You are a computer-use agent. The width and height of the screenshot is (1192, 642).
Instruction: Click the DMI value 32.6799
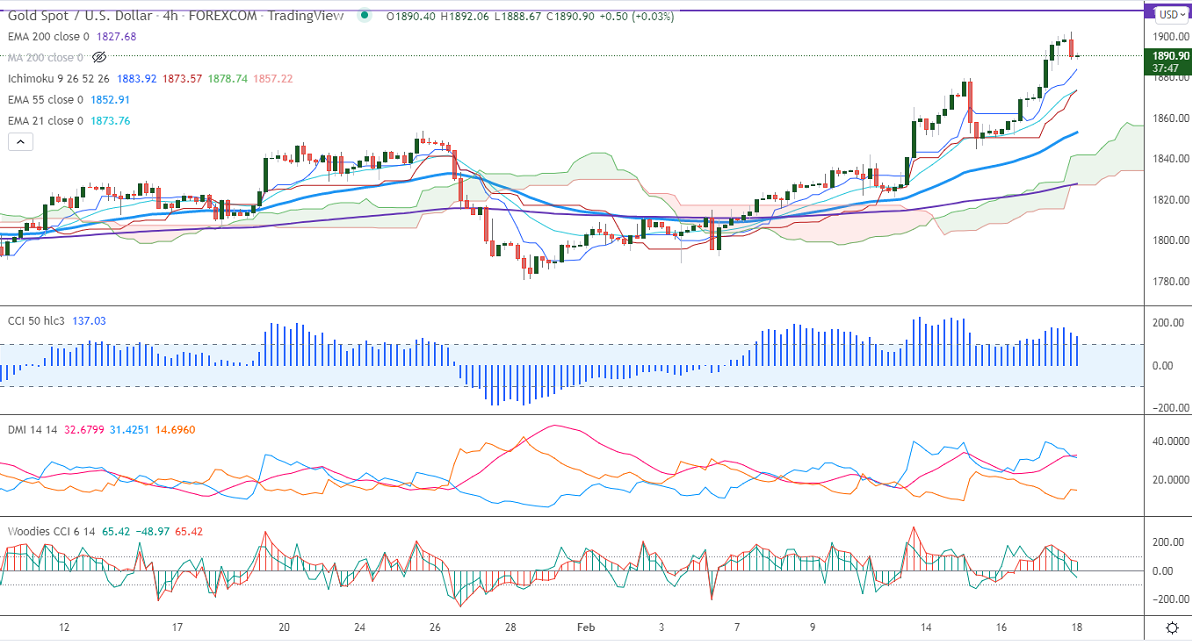click(84, 430)
